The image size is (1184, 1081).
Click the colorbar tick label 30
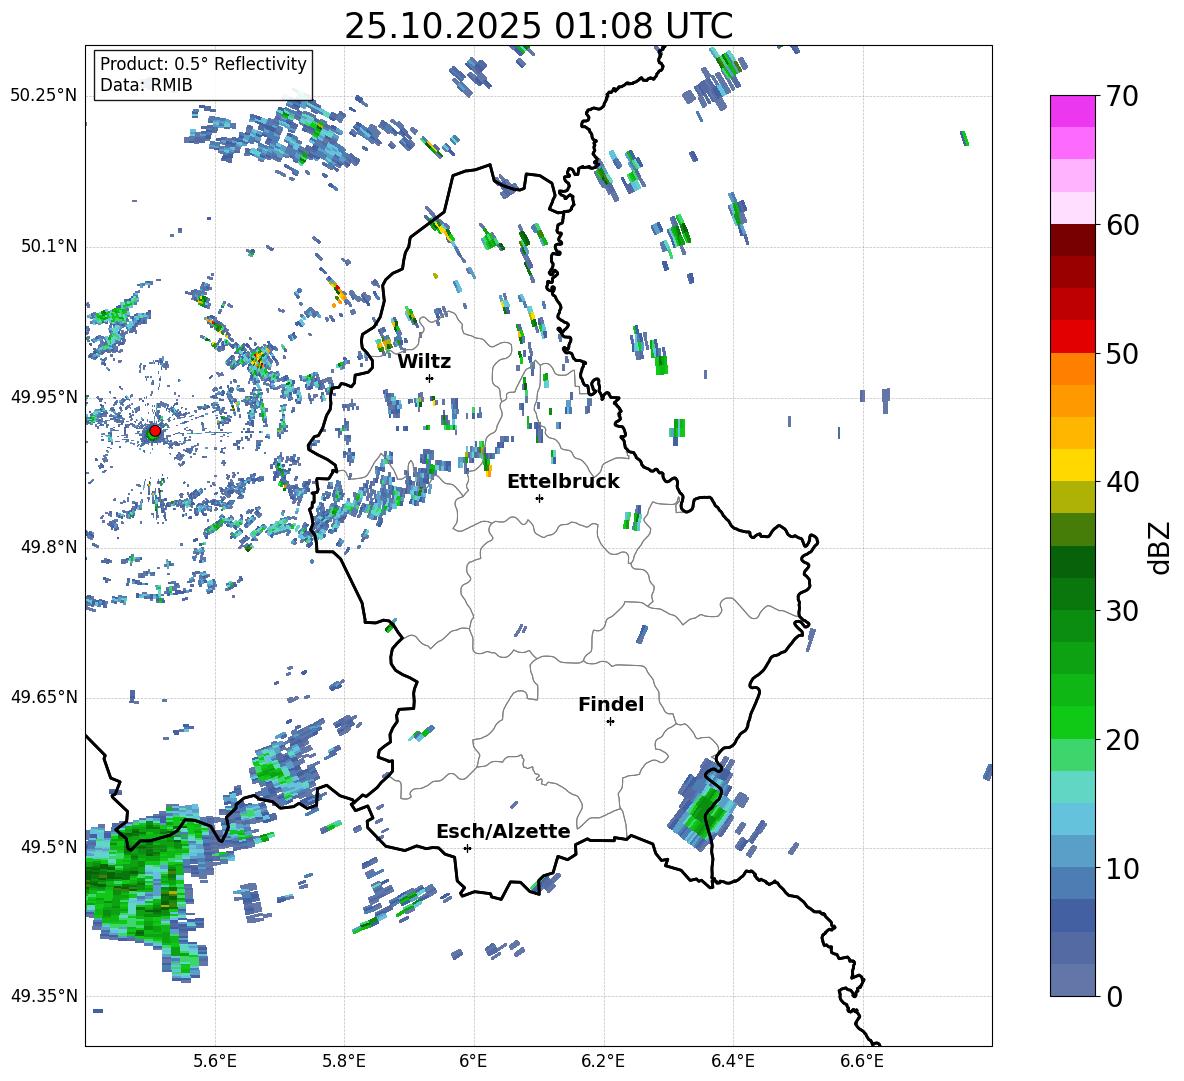pos(1122,611)
